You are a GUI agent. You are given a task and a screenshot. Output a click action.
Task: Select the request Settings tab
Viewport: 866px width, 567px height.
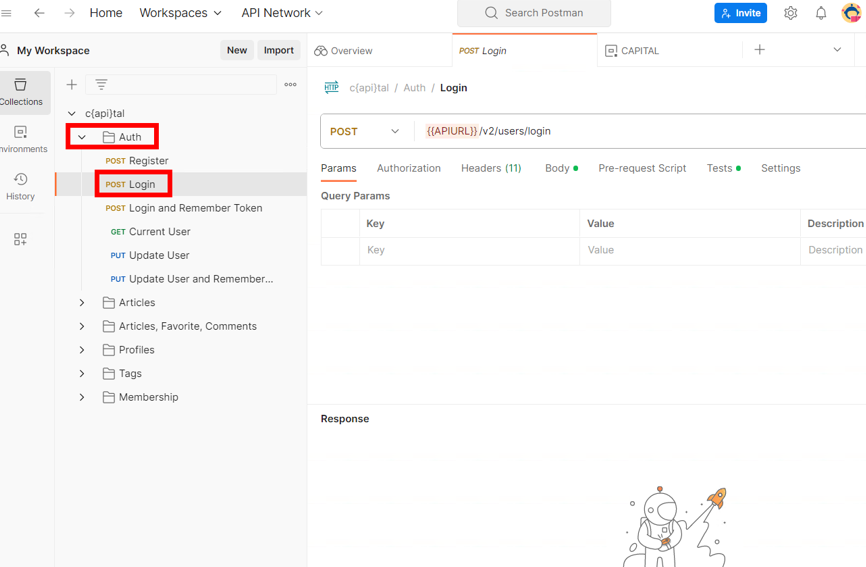780,168
